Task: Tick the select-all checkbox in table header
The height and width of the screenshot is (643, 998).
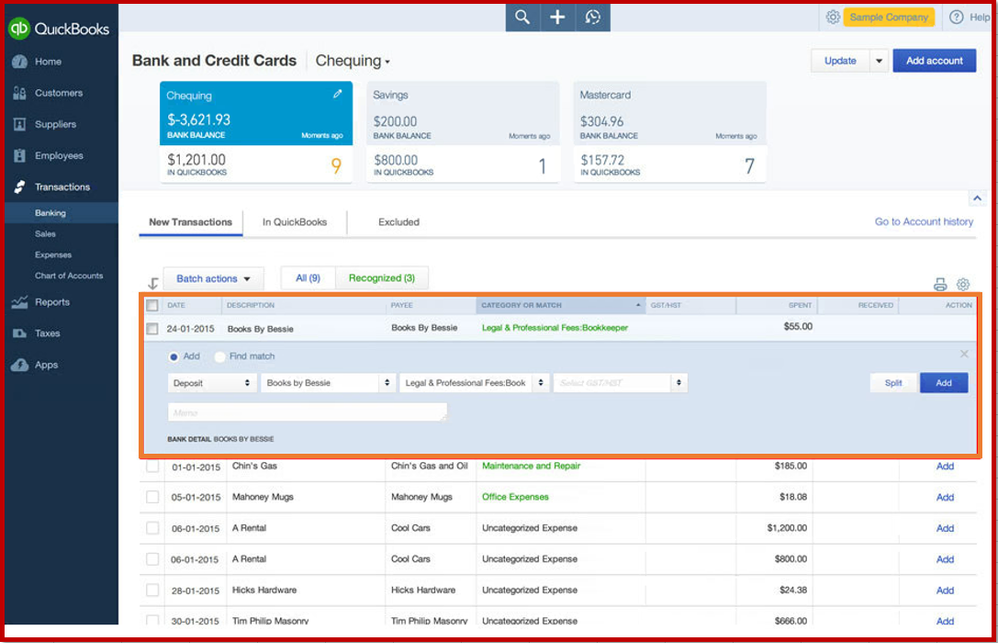Action: click(152, 306)
